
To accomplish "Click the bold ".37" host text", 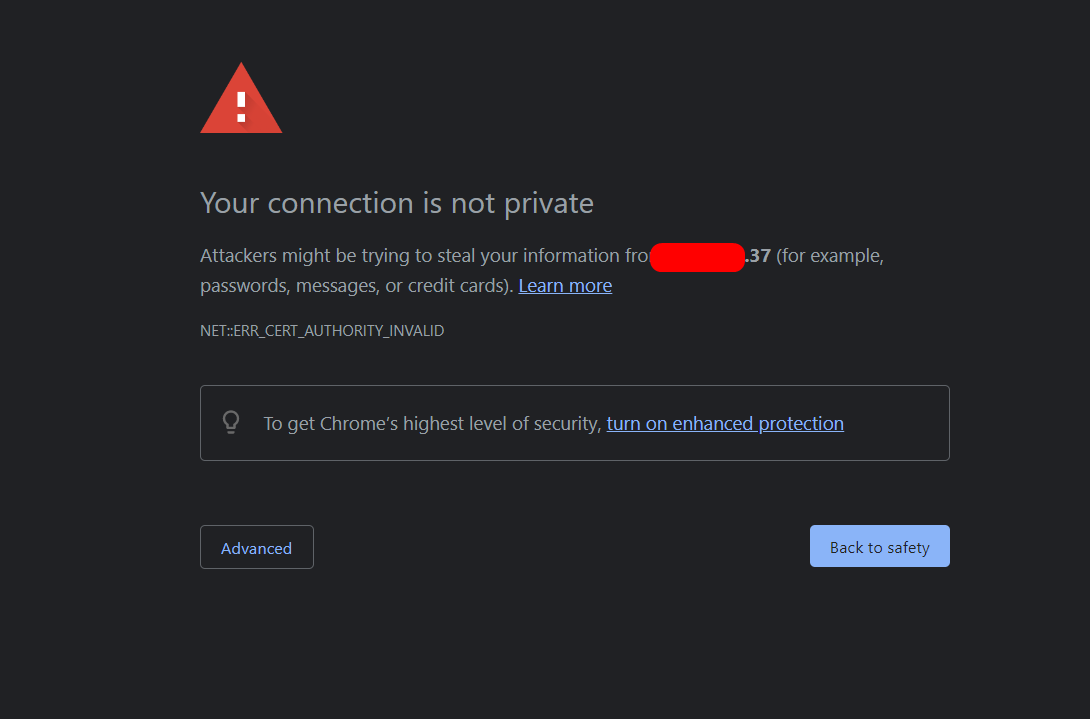I will [x=758, y=256].
